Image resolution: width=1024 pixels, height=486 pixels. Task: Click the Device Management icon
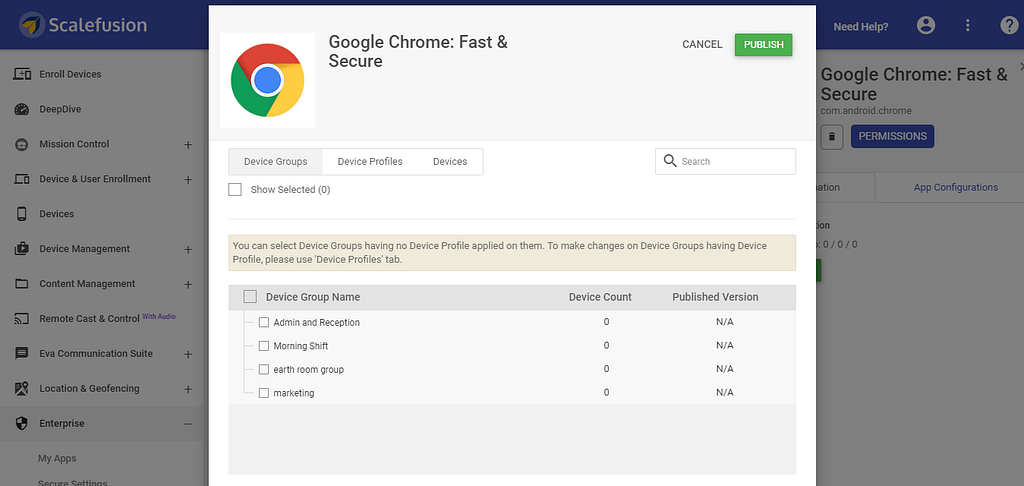(x=22, y=249)
